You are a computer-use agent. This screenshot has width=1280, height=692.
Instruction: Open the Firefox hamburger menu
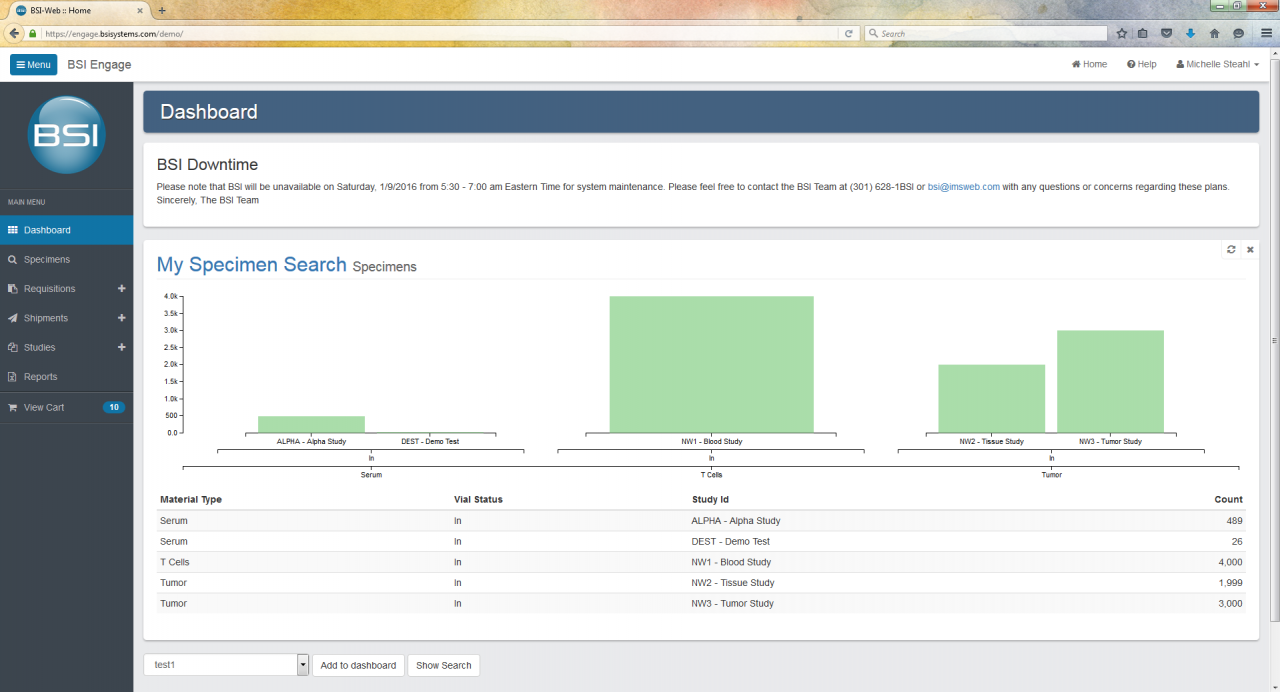1265,33
